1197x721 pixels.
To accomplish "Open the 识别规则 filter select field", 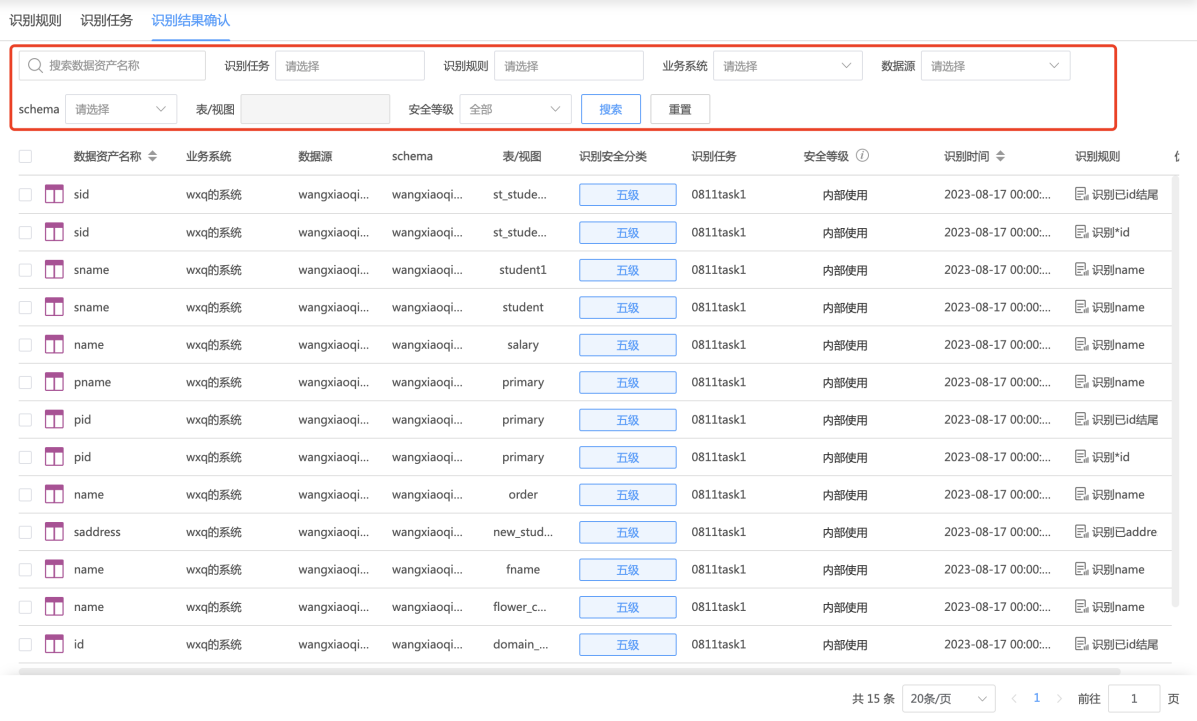I will pyautogui.click(x=569, y=66).
